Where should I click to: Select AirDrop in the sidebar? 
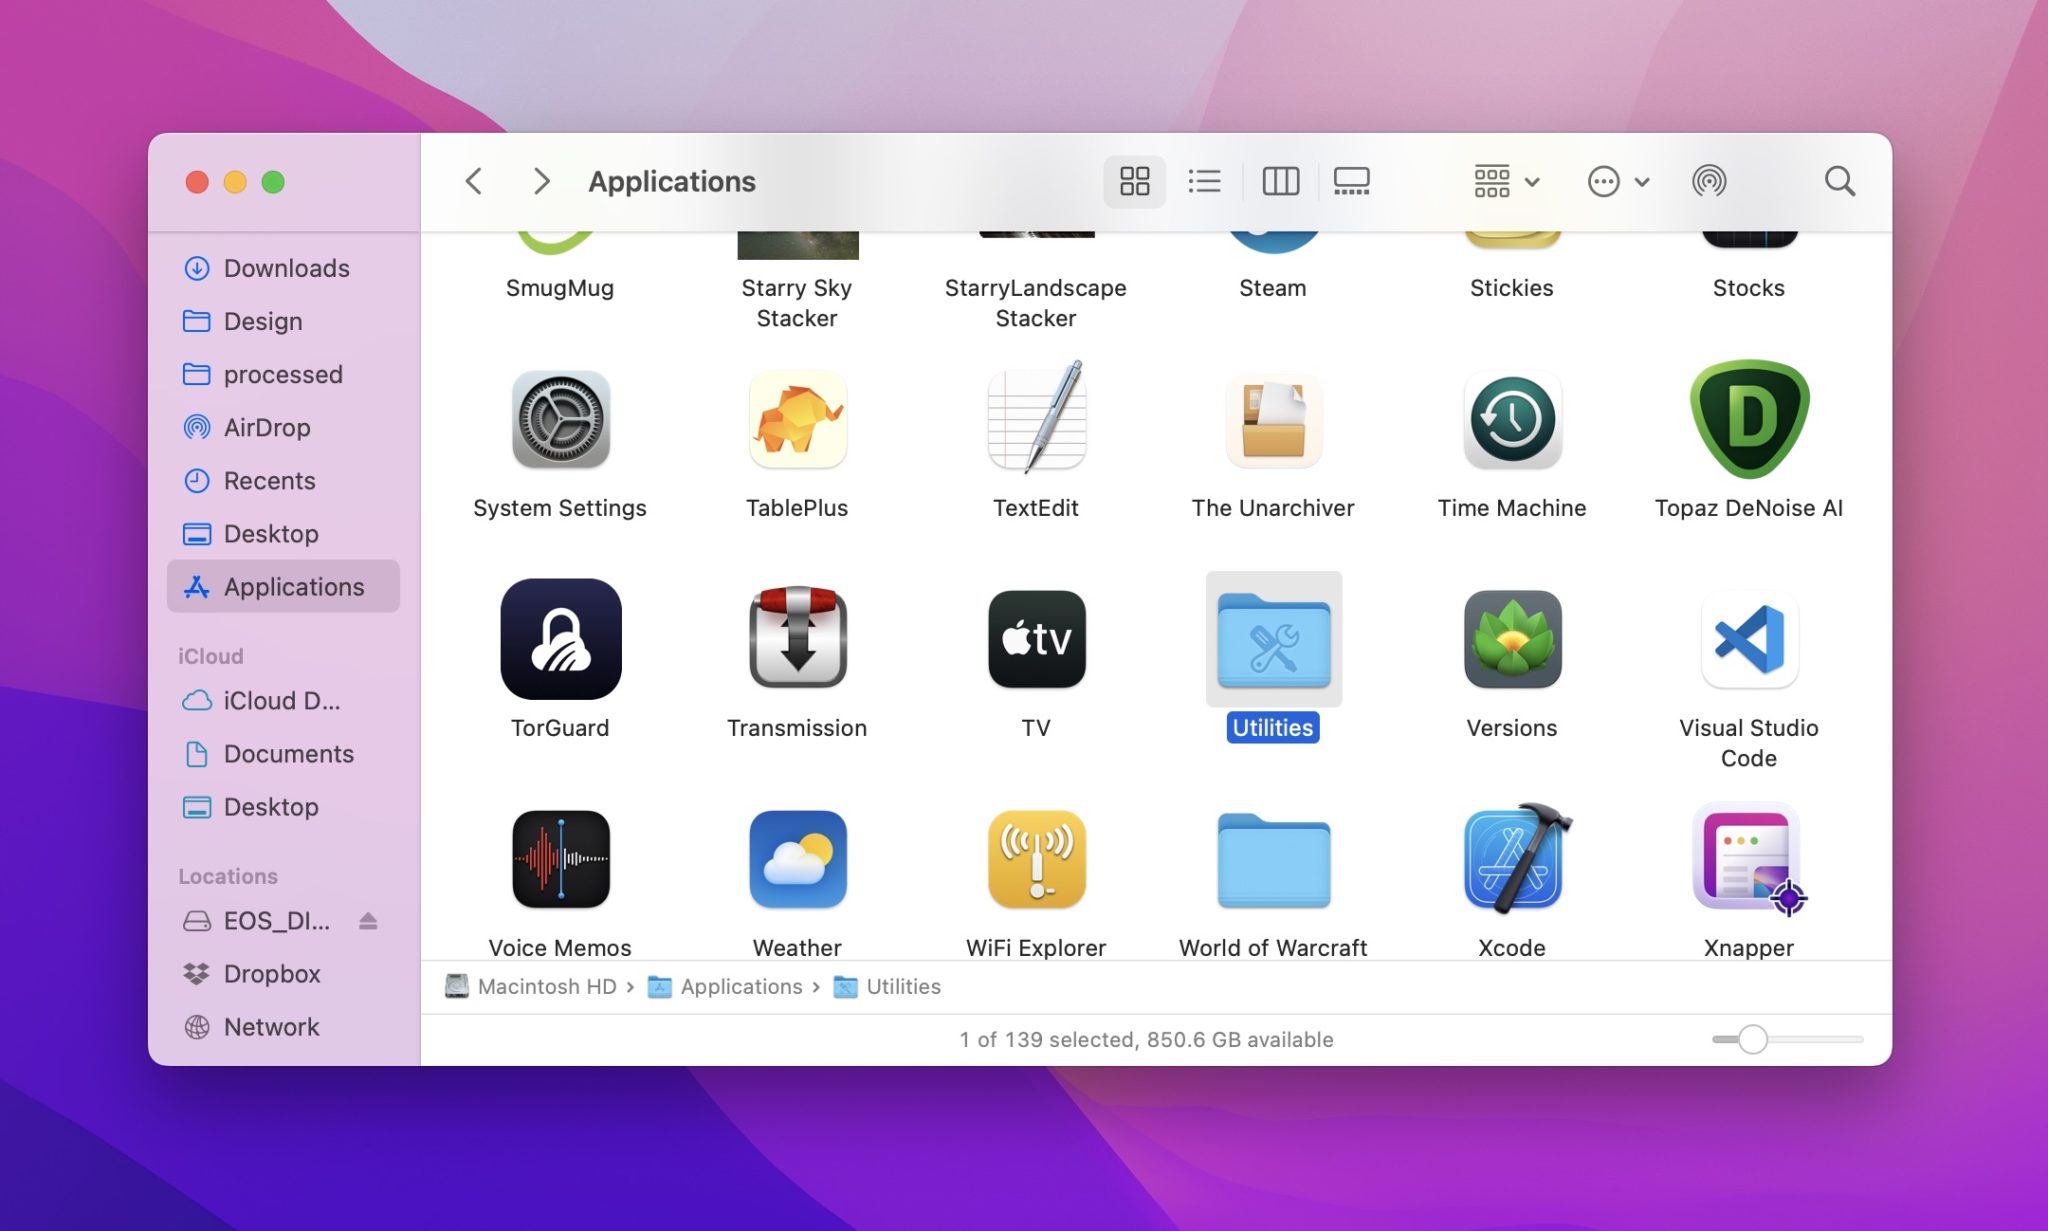point(284,427)
